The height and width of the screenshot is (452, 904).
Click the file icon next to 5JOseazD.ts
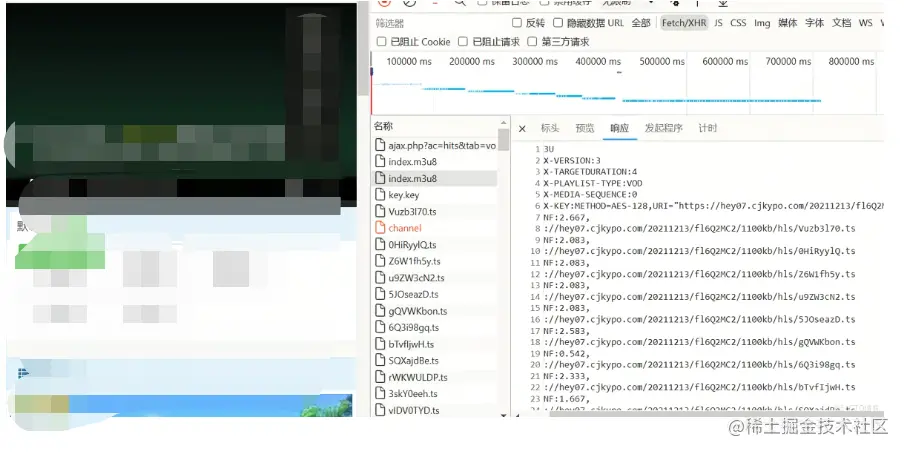tap(379, 294)
